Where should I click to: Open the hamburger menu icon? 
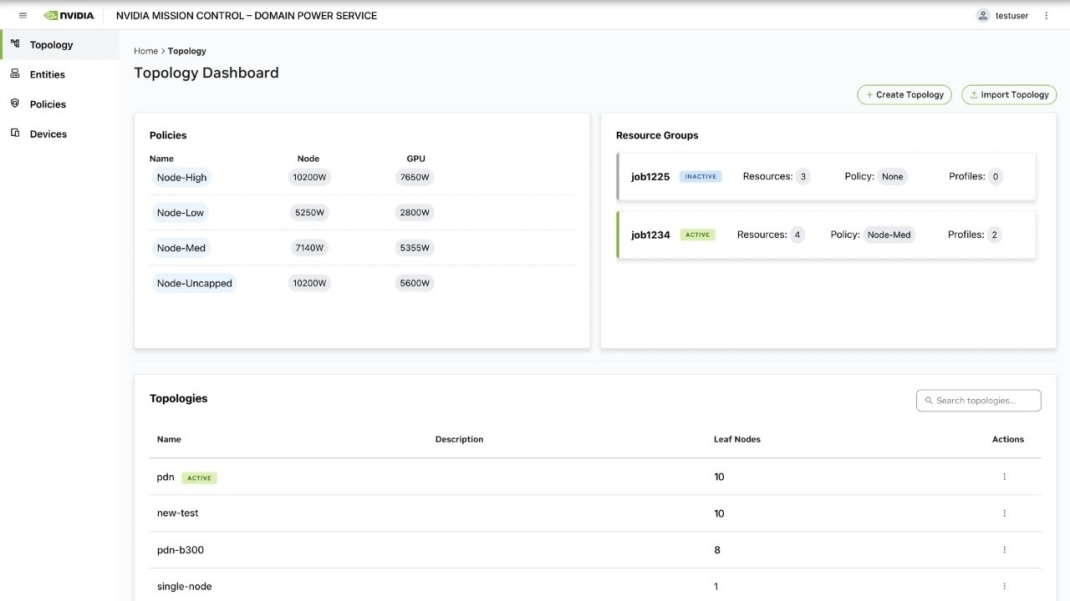click(21, 15)
